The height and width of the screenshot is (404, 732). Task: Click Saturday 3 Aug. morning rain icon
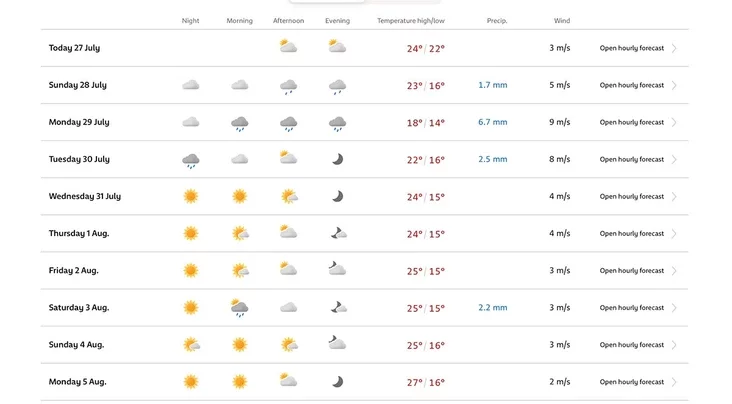(239, 308)
